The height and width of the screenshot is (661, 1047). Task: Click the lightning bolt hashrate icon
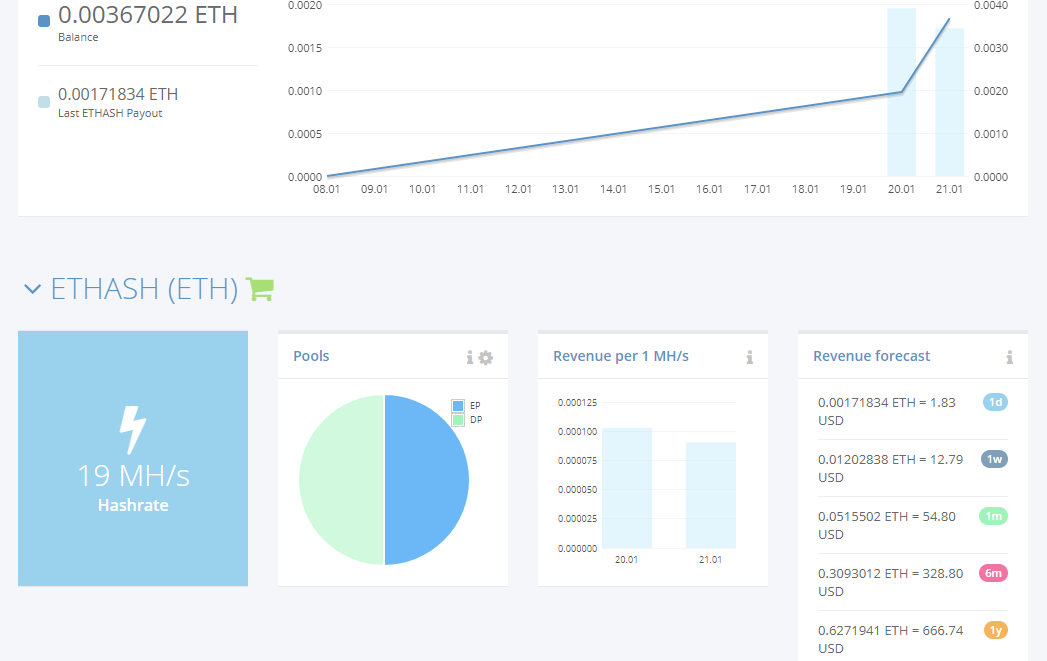133,429
